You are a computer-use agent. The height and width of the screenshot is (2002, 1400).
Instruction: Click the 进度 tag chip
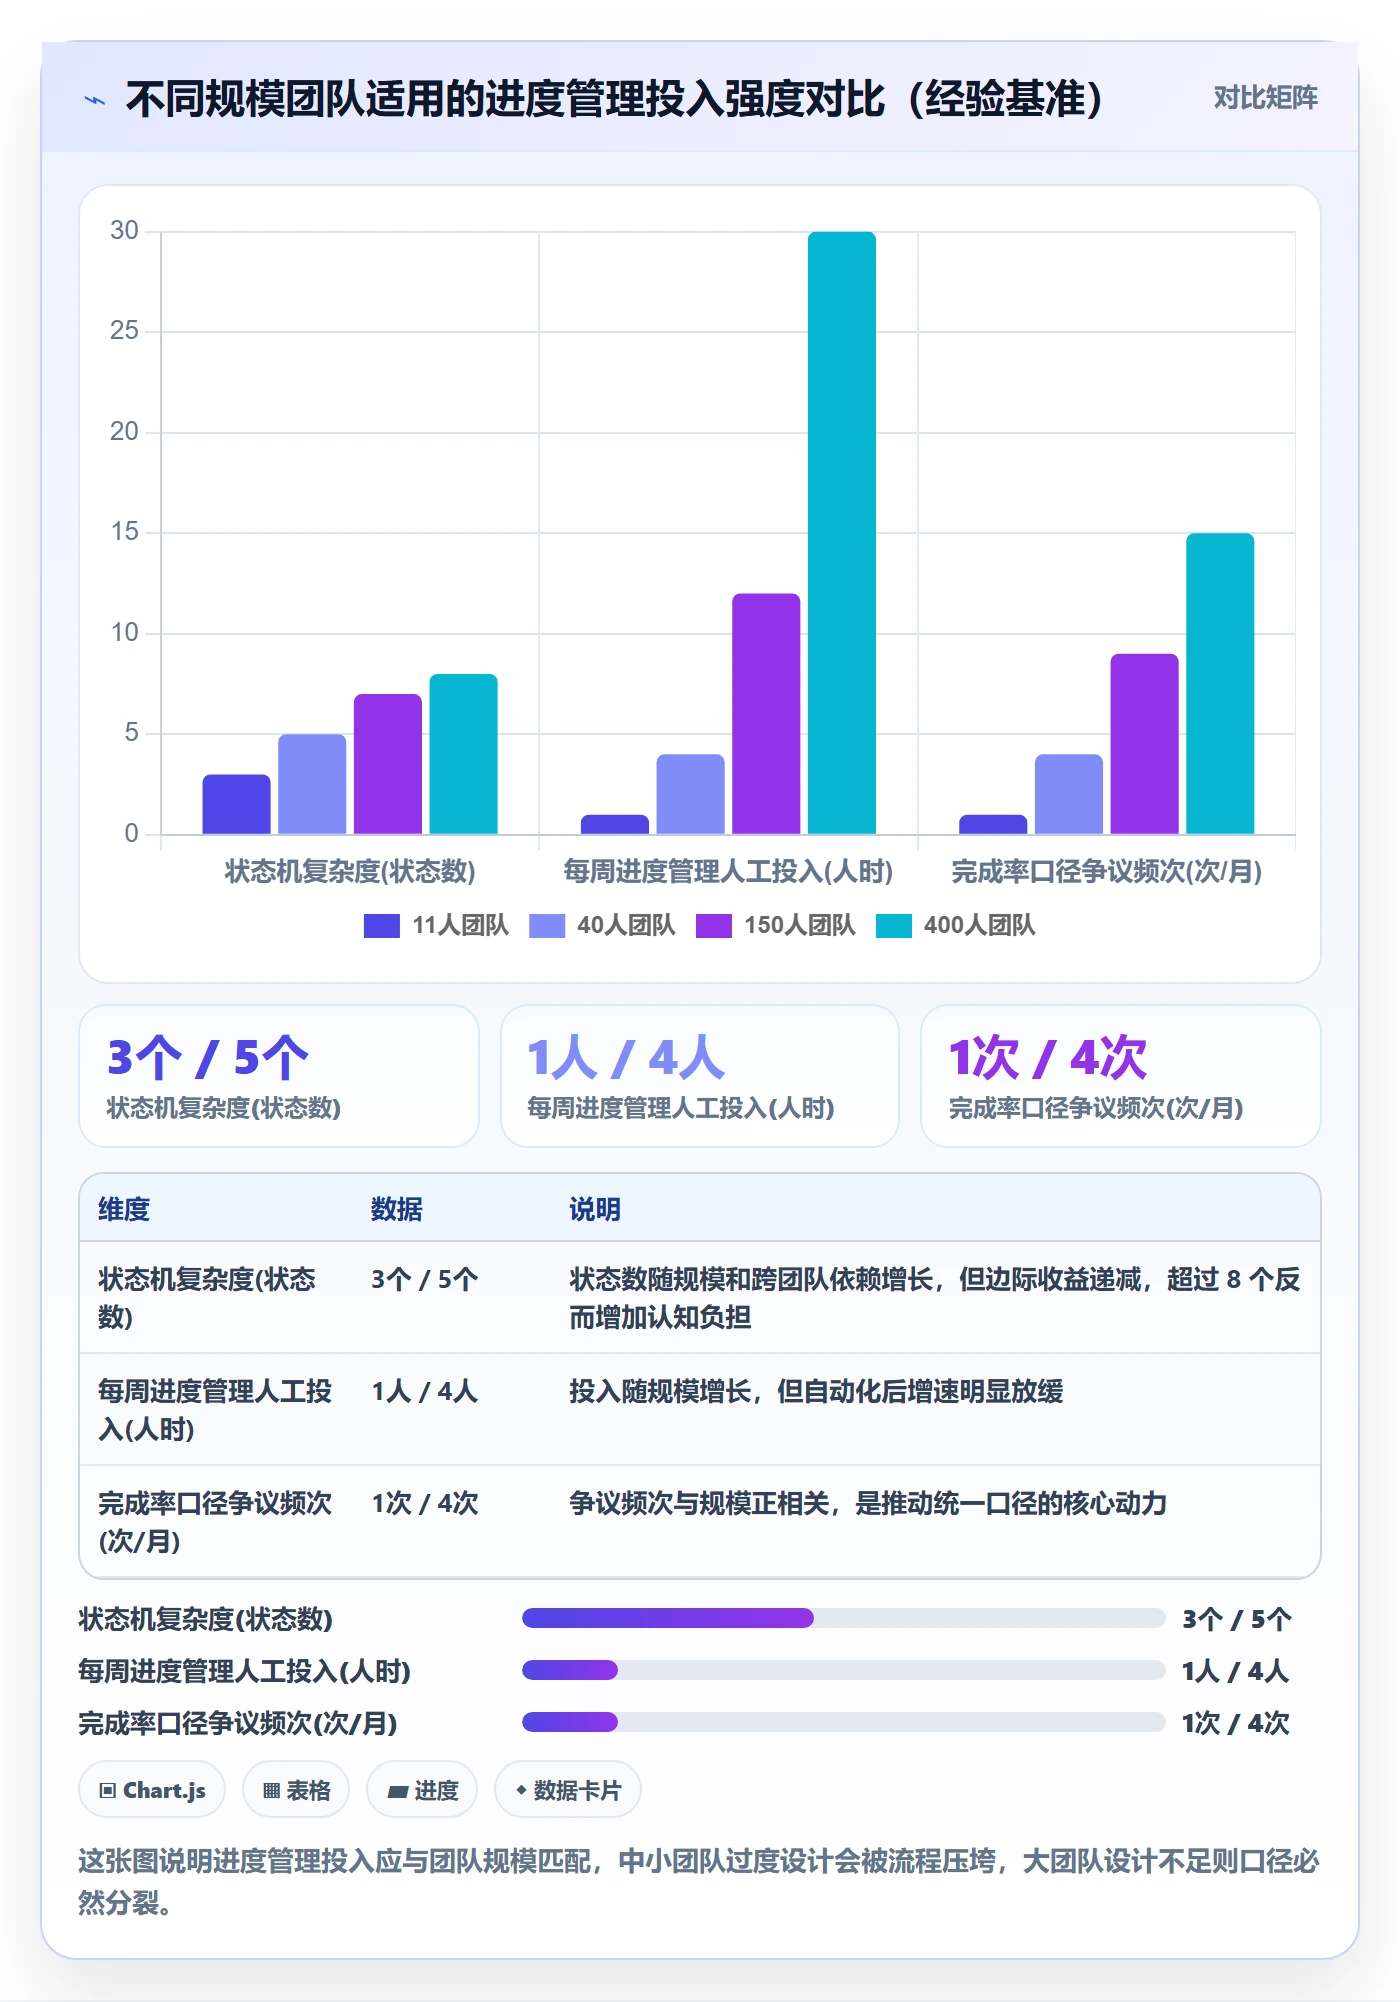point(422,1790)
